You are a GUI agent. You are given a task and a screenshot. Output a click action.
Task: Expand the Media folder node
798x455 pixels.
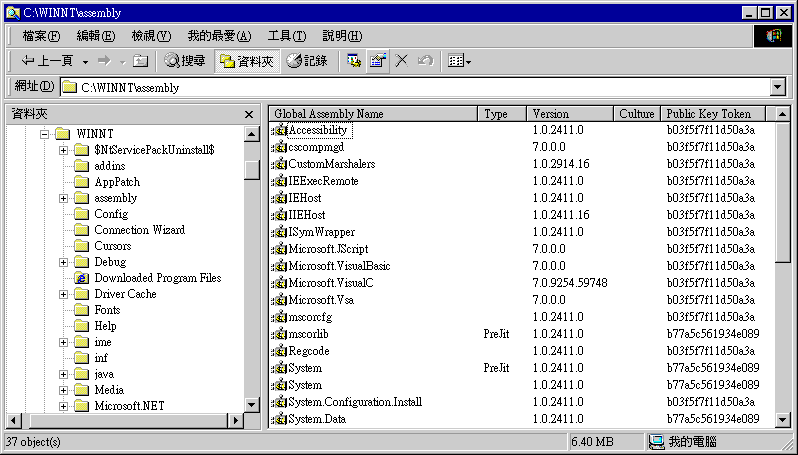click(63, 390)
